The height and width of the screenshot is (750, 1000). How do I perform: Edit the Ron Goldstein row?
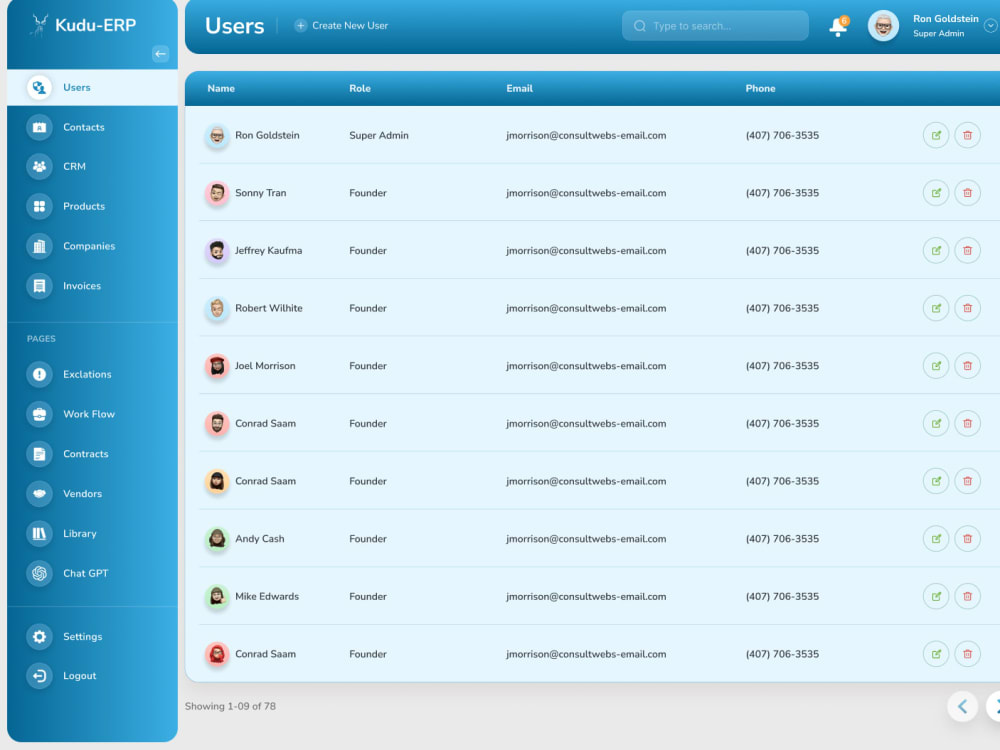936,135
